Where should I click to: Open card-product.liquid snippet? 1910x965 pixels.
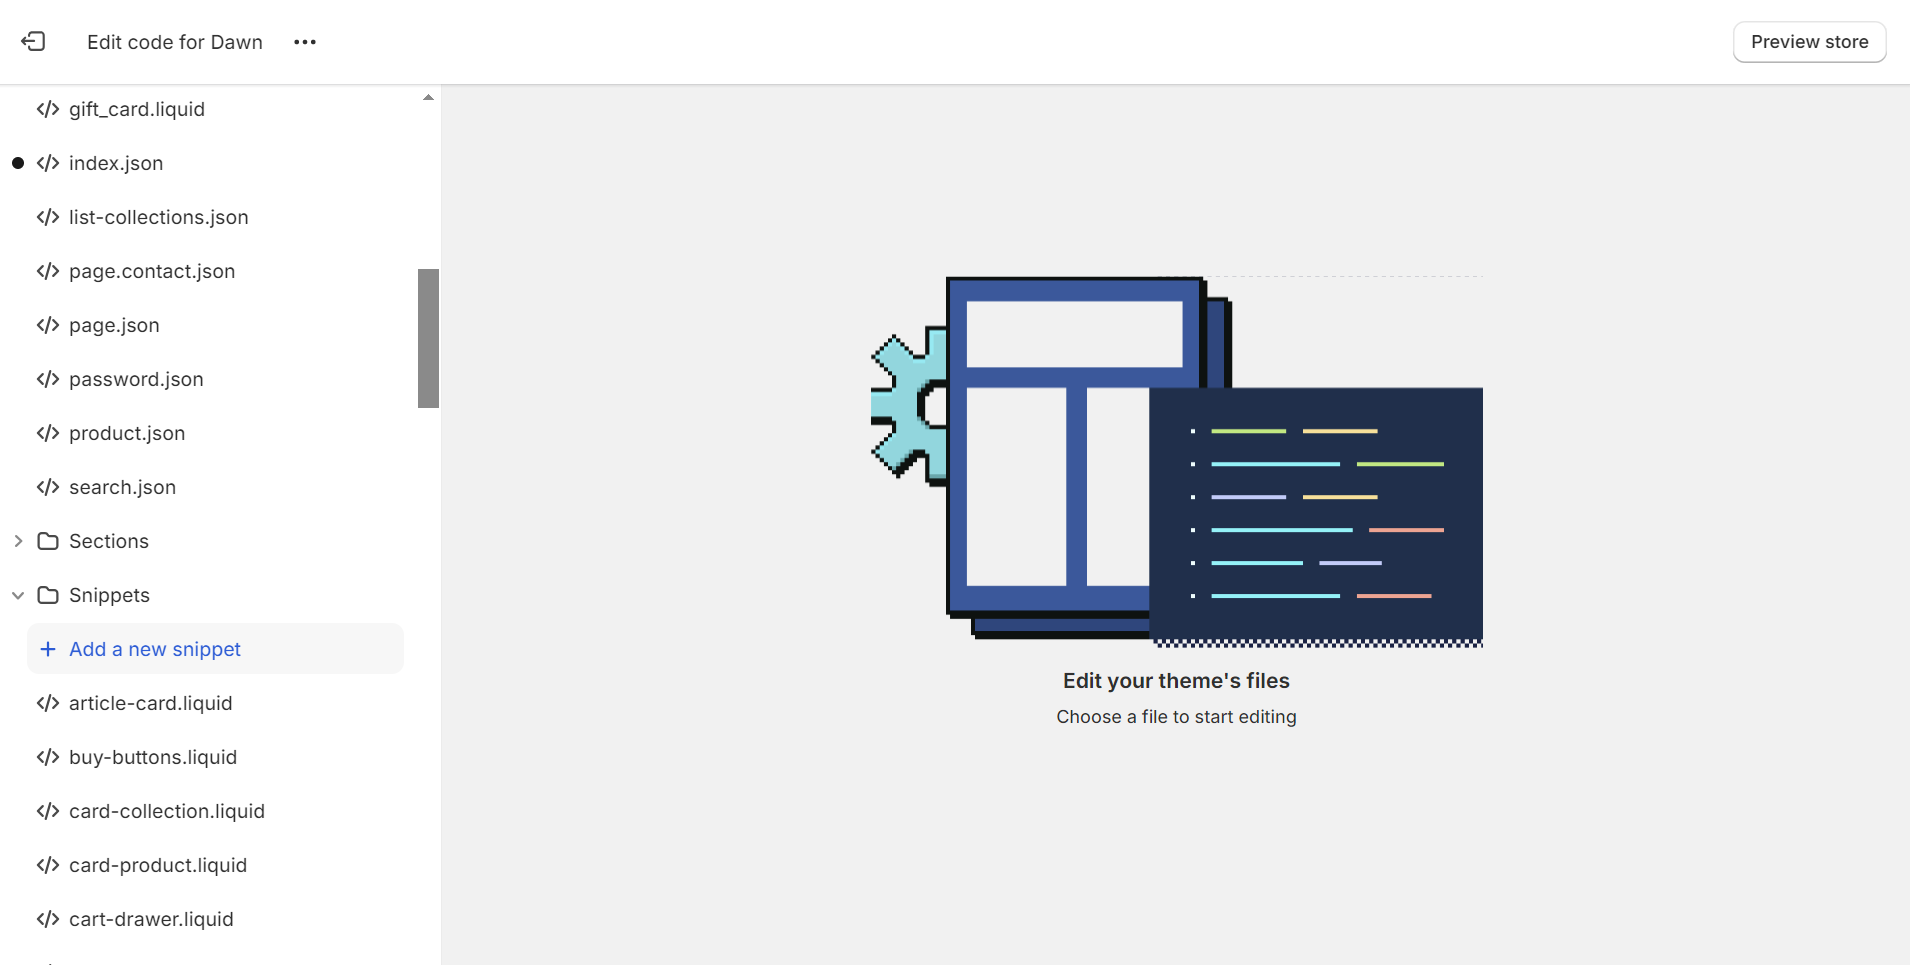pyautogui.click(x=158, y=865)
